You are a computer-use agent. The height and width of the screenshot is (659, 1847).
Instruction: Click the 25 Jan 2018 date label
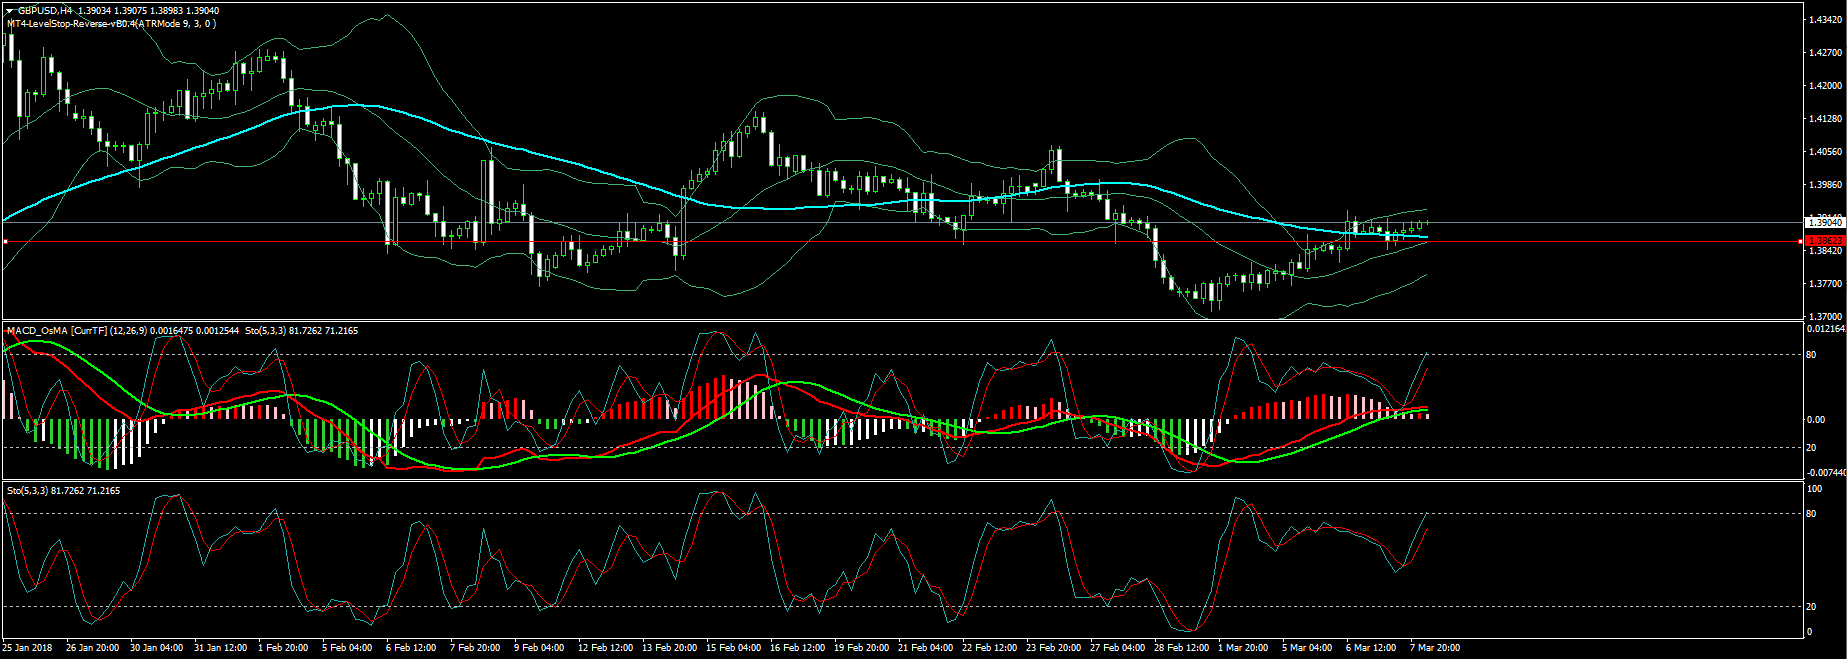pos(27,647)
